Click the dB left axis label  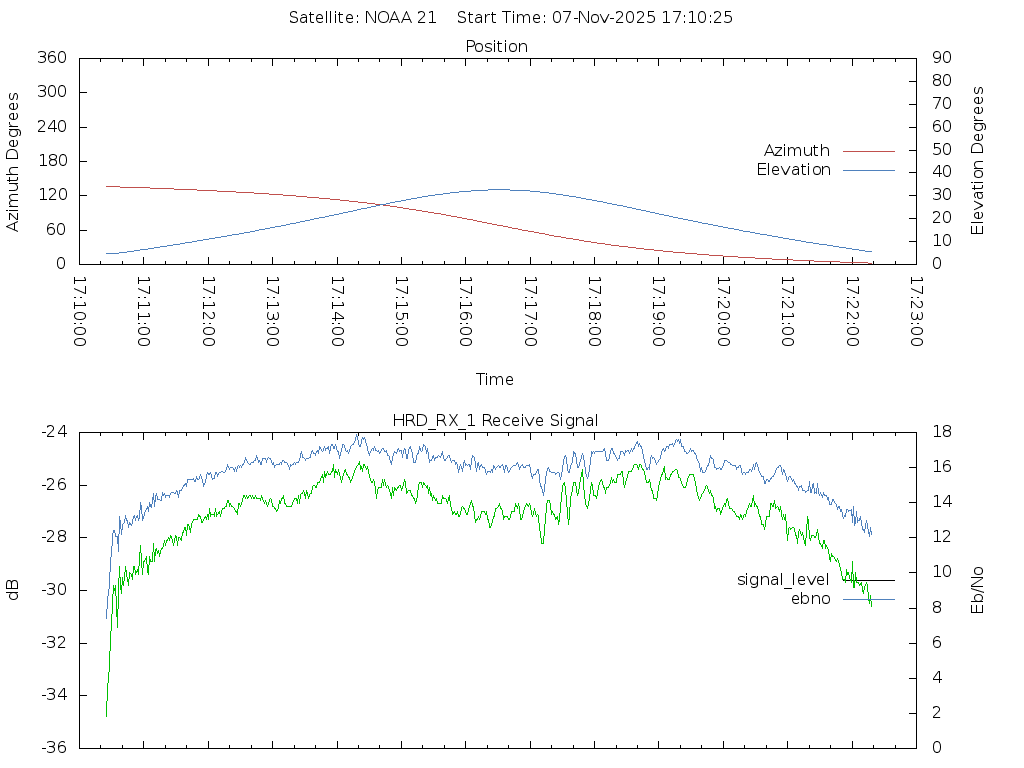(13, 590)
